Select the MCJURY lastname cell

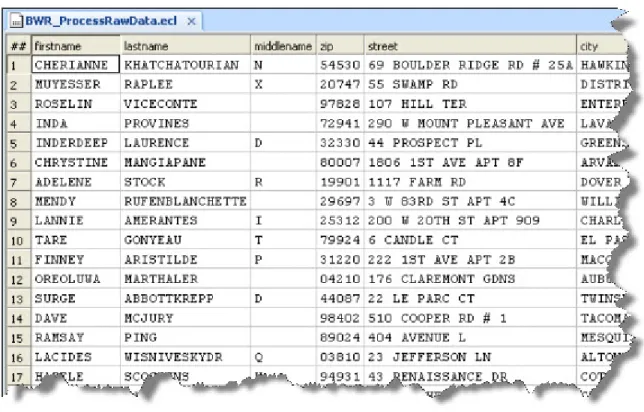pyautogui.click(x=186, y=318)
